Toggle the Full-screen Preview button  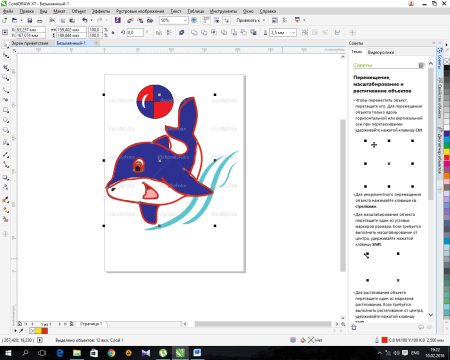194,20
